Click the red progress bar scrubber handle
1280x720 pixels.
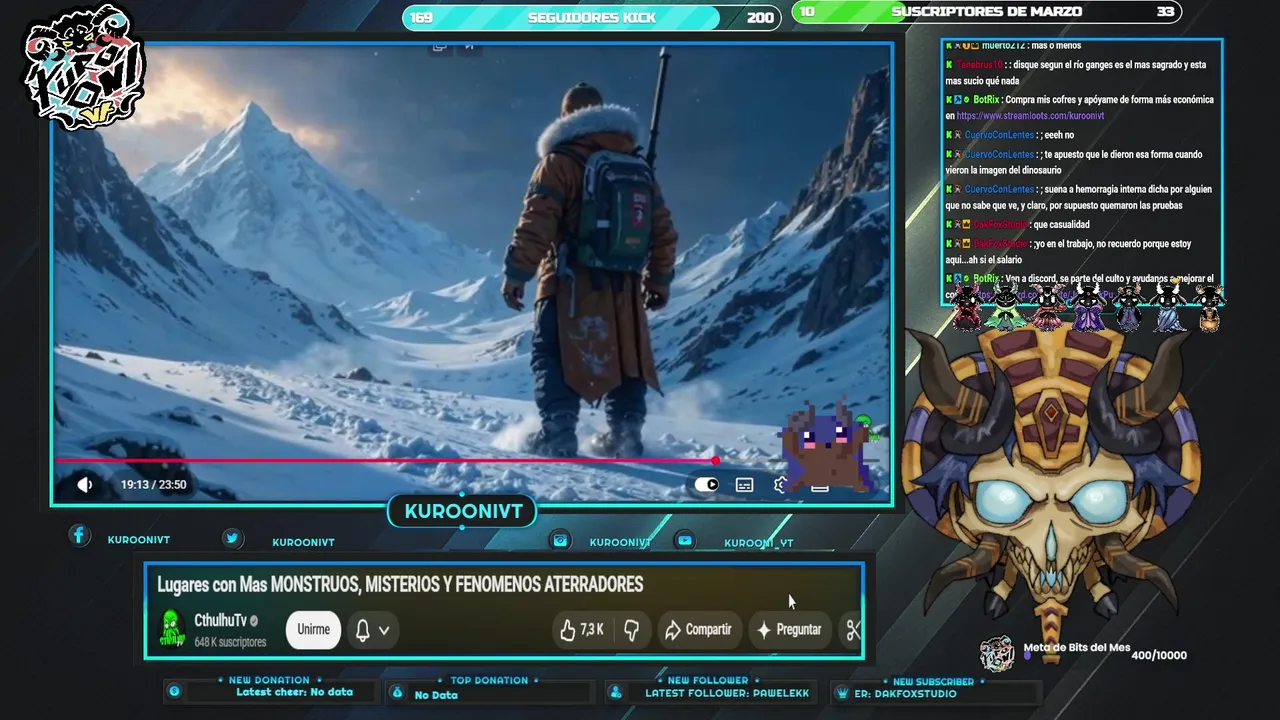[716, 460]
